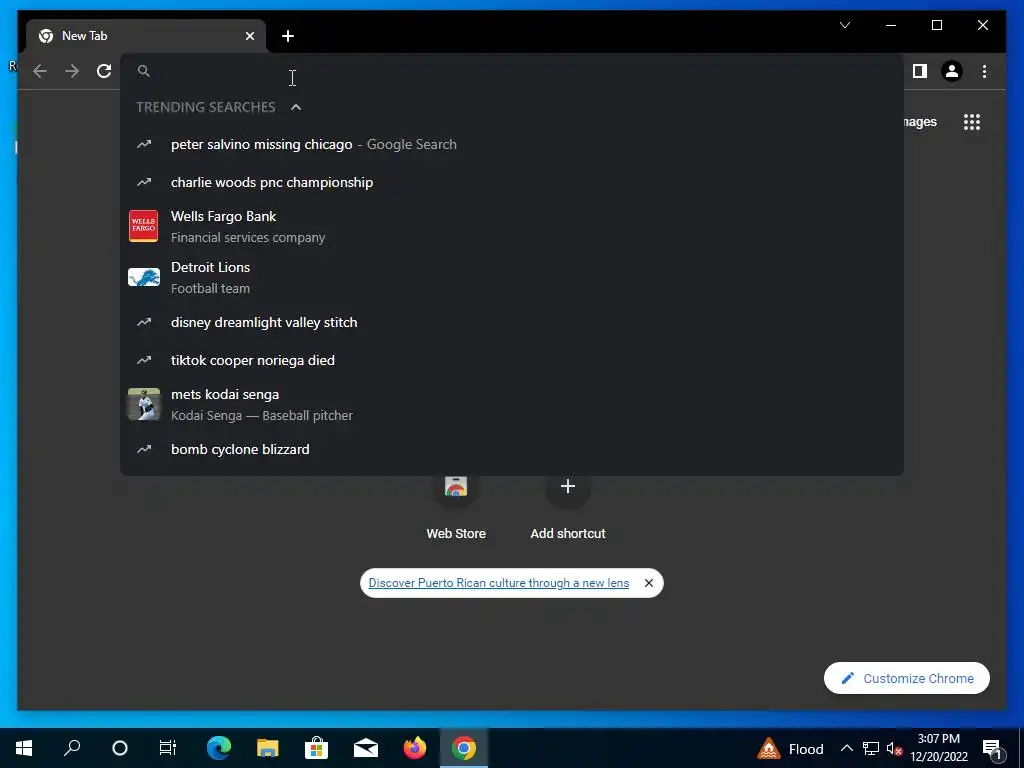Launch Firefox from taskbar
Image resolution: width=1024 pixels, height=768 pixels.
pos(415,748)
